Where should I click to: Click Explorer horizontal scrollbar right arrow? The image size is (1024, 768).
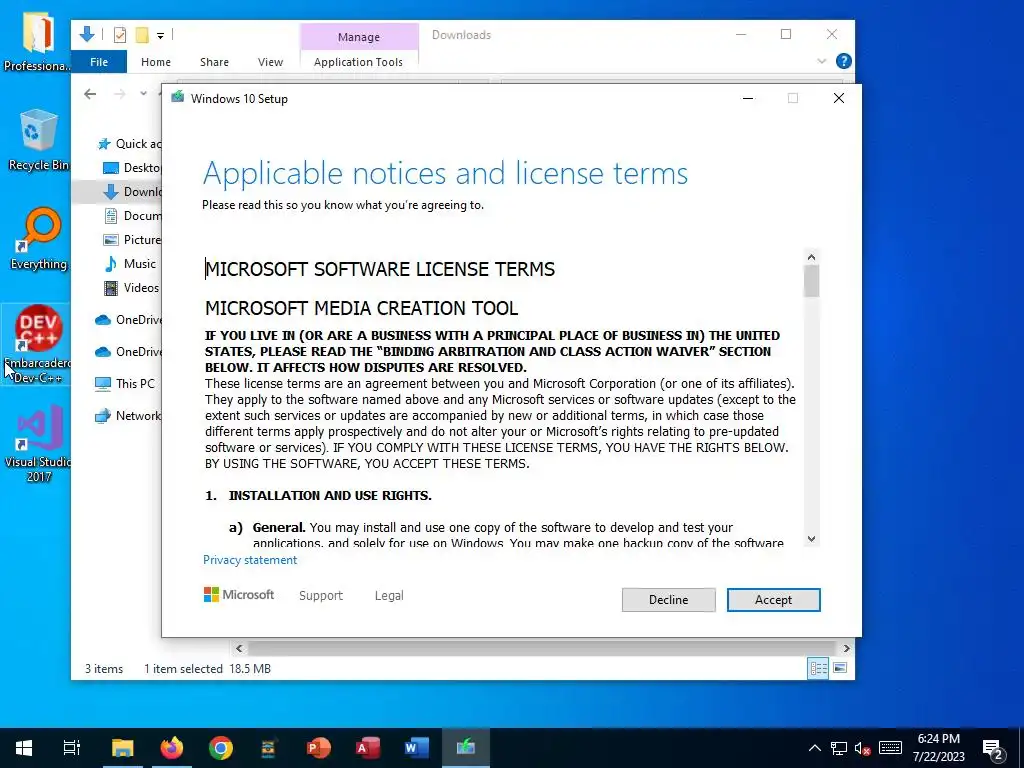[x=846, y=648]
